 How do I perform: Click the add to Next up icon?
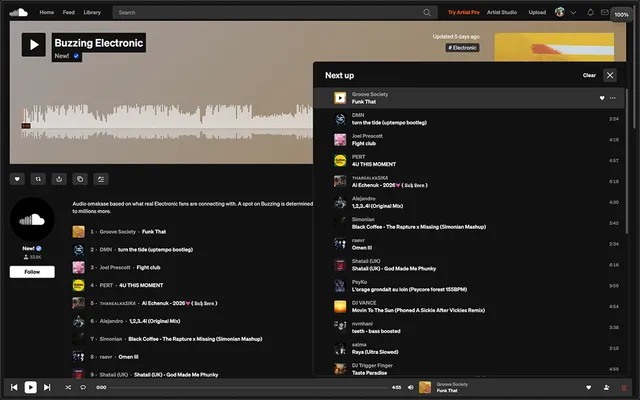pyautogui.click(x=101, y=179)
